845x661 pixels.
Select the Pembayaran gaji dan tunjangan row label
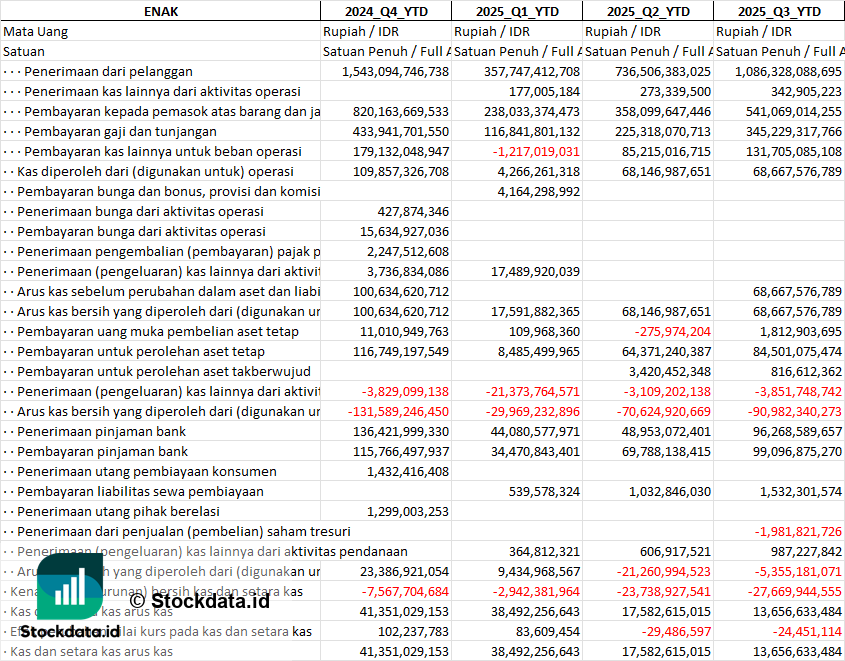(x=120, y=131)
